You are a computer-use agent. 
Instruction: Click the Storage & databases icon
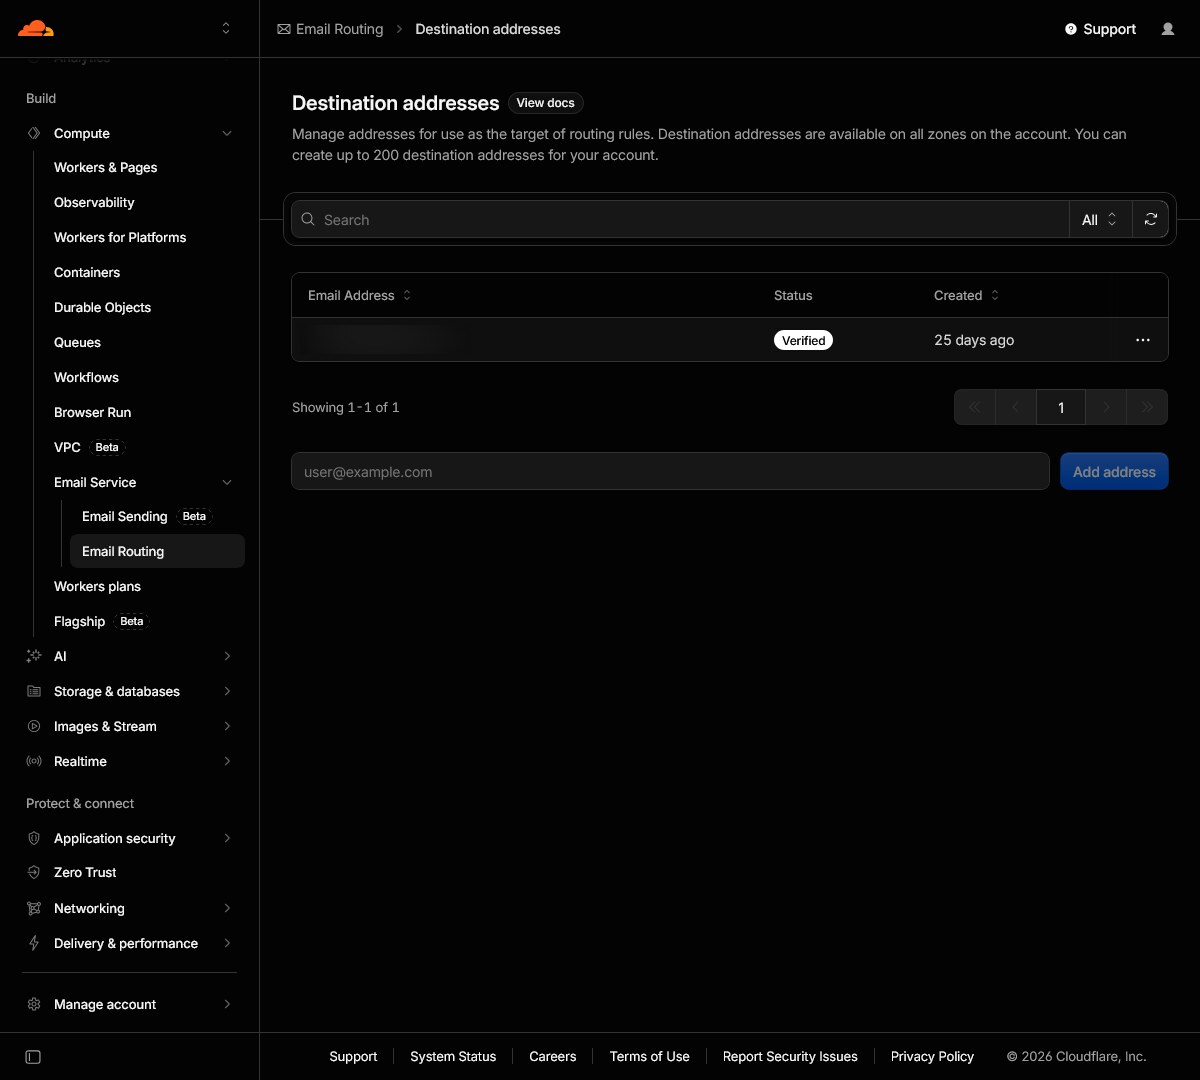pyautogui.click(x=34, y=691)
